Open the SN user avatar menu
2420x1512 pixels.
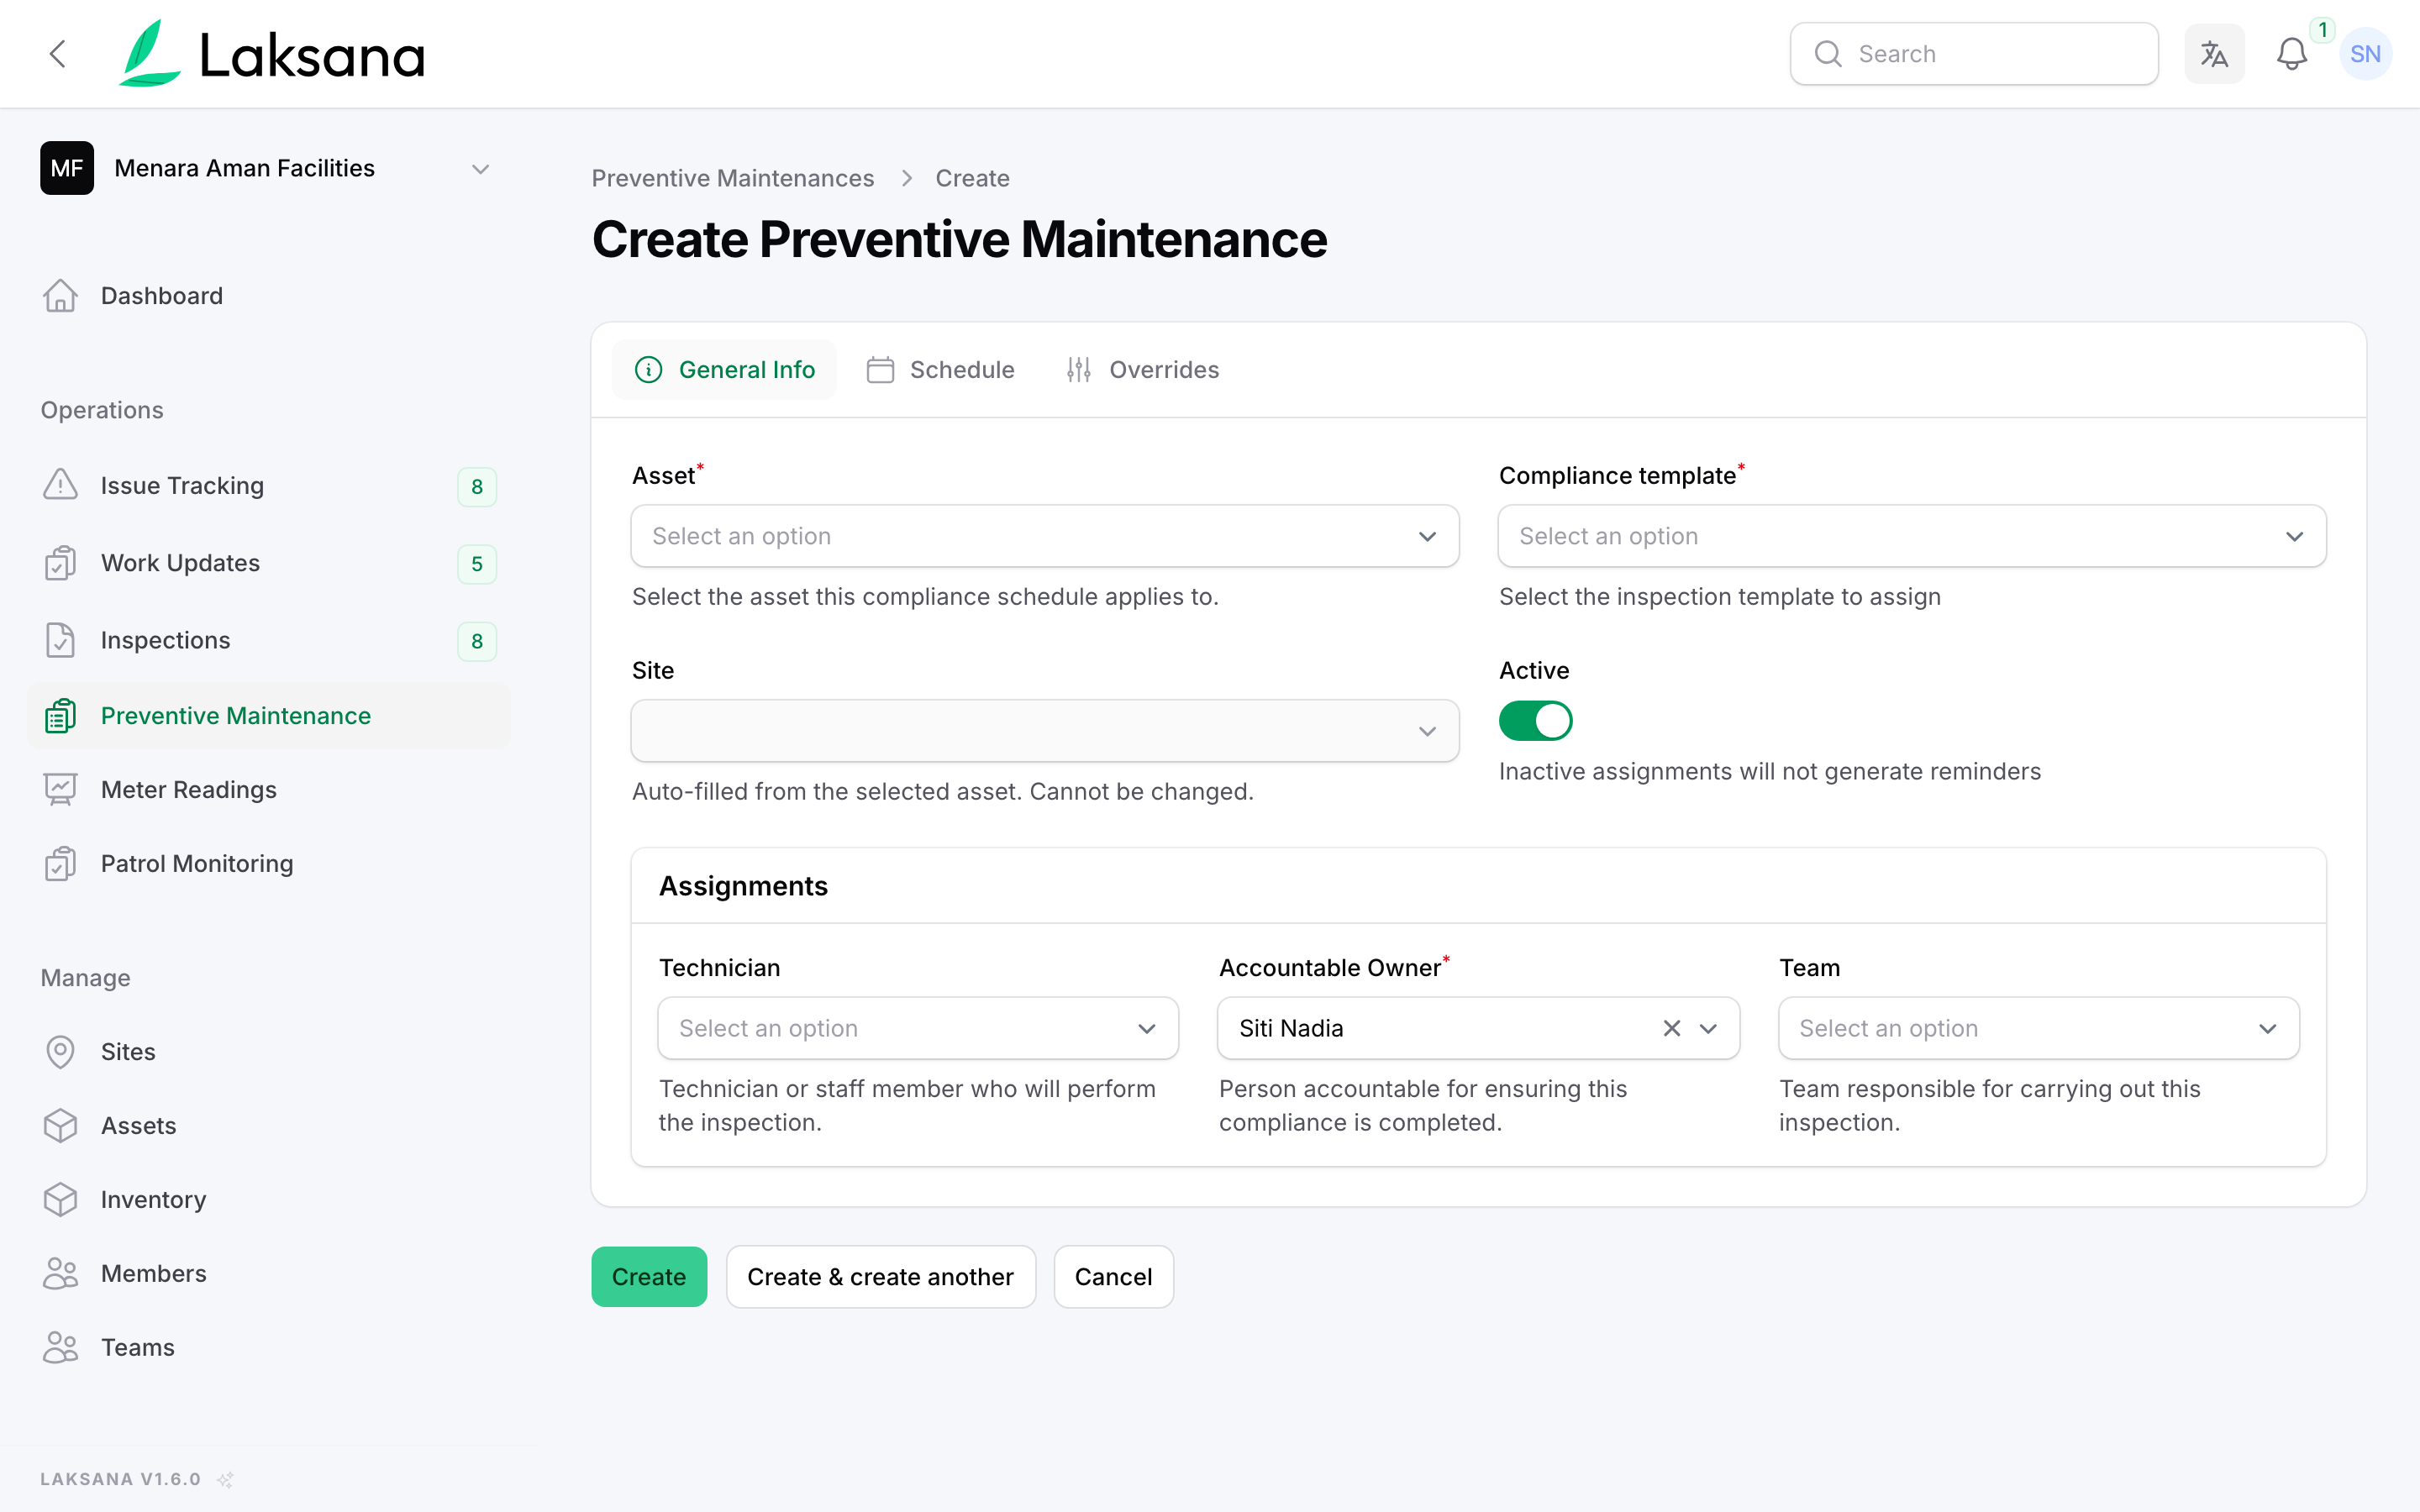point(2365,54)
